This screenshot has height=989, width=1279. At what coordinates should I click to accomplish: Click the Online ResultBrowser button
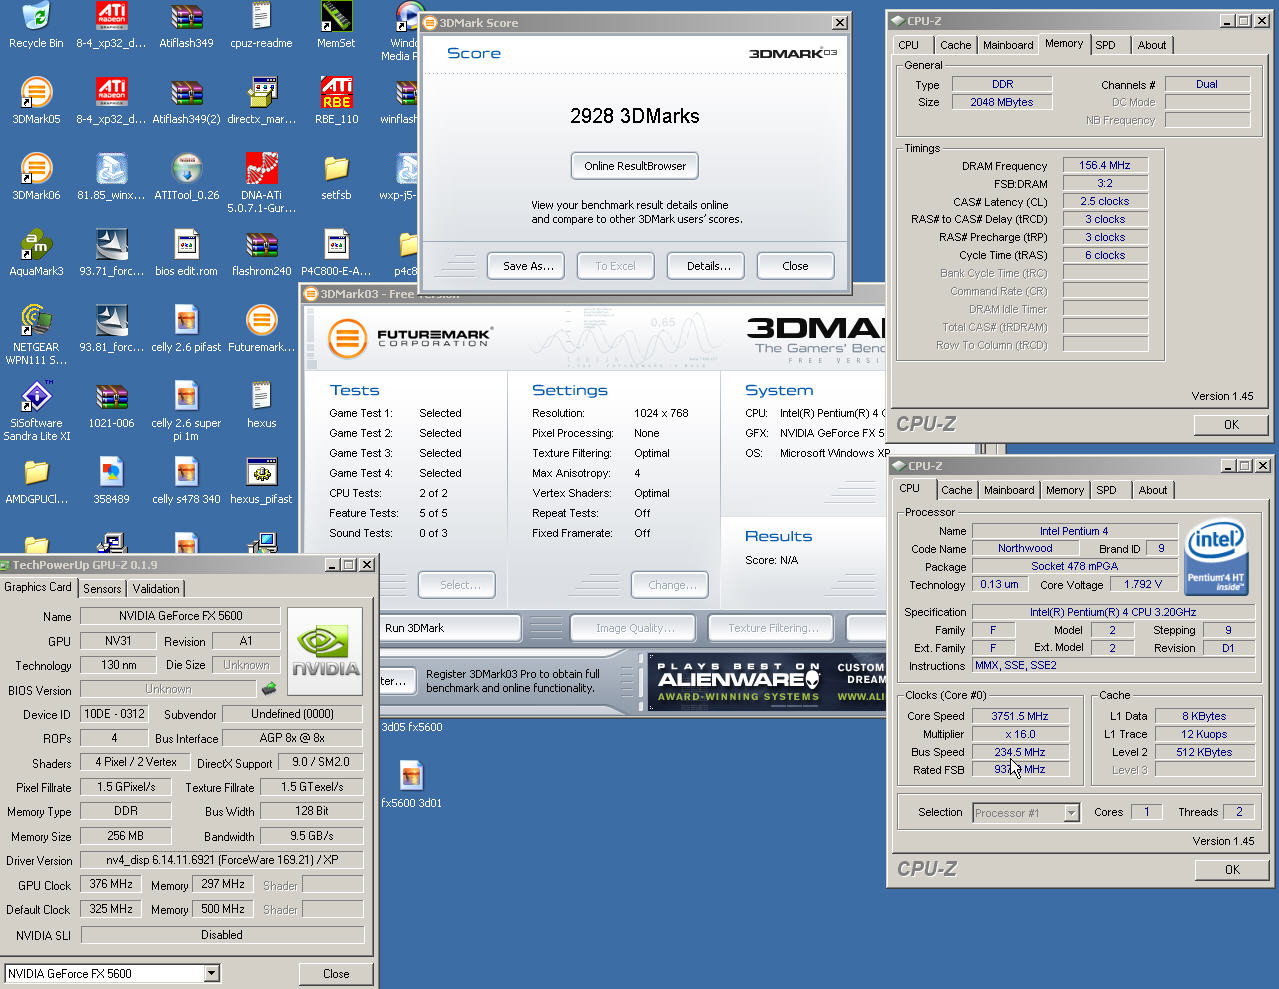point(635,166)
